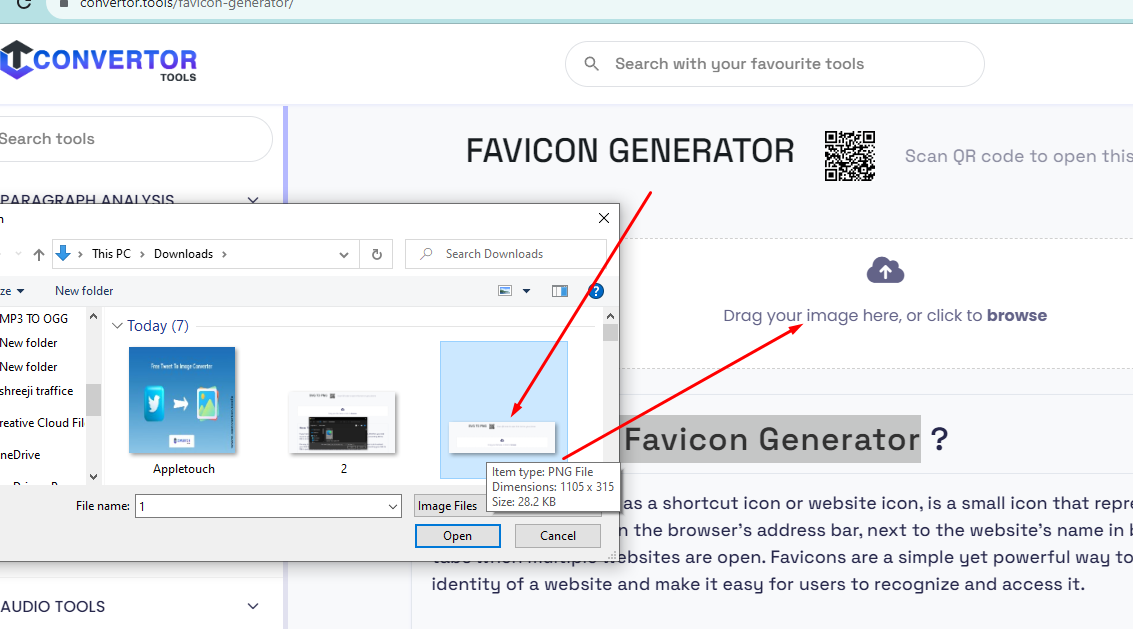The width and height of the screenshot is (1133, 629).
Task: Click the QR code beside Favicon Generator
Action: (x=849, y=156)
